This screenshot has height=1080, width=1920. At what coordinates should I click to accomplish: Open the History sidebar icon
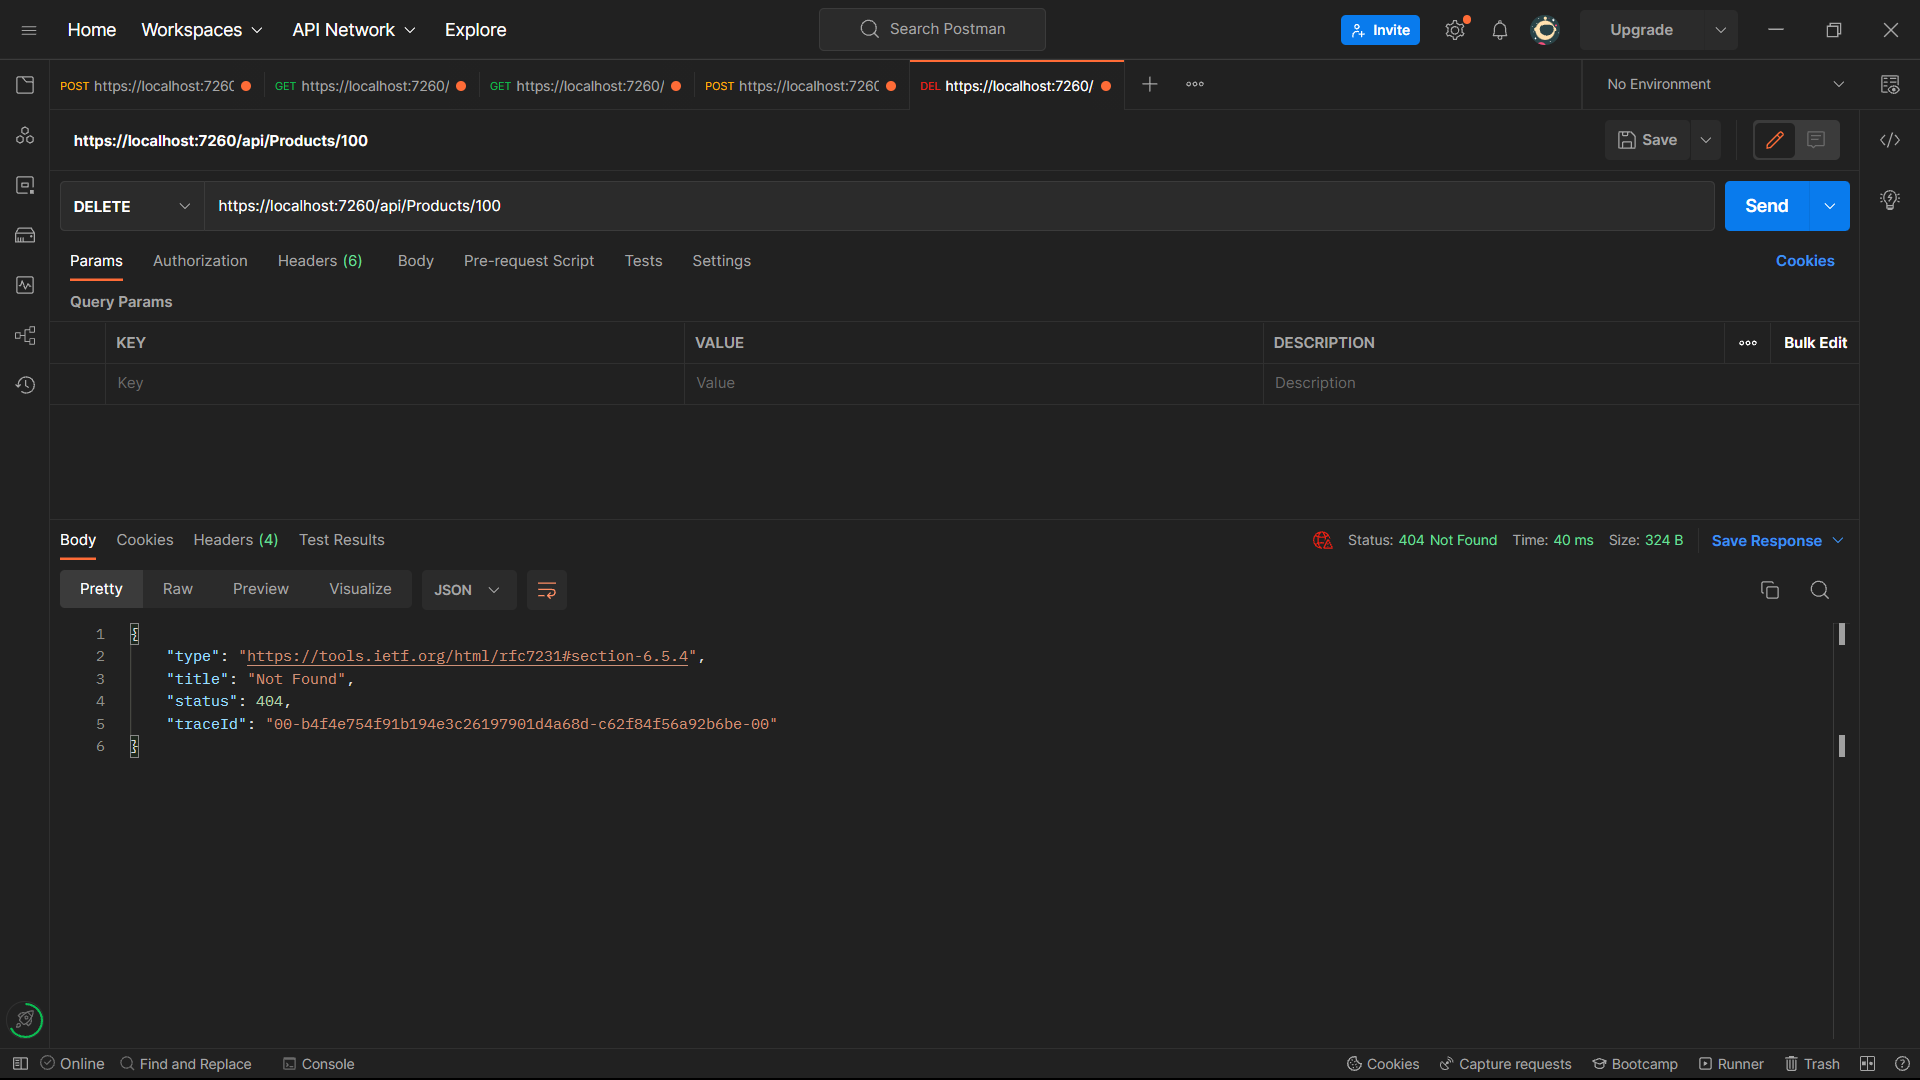point(25,385)
